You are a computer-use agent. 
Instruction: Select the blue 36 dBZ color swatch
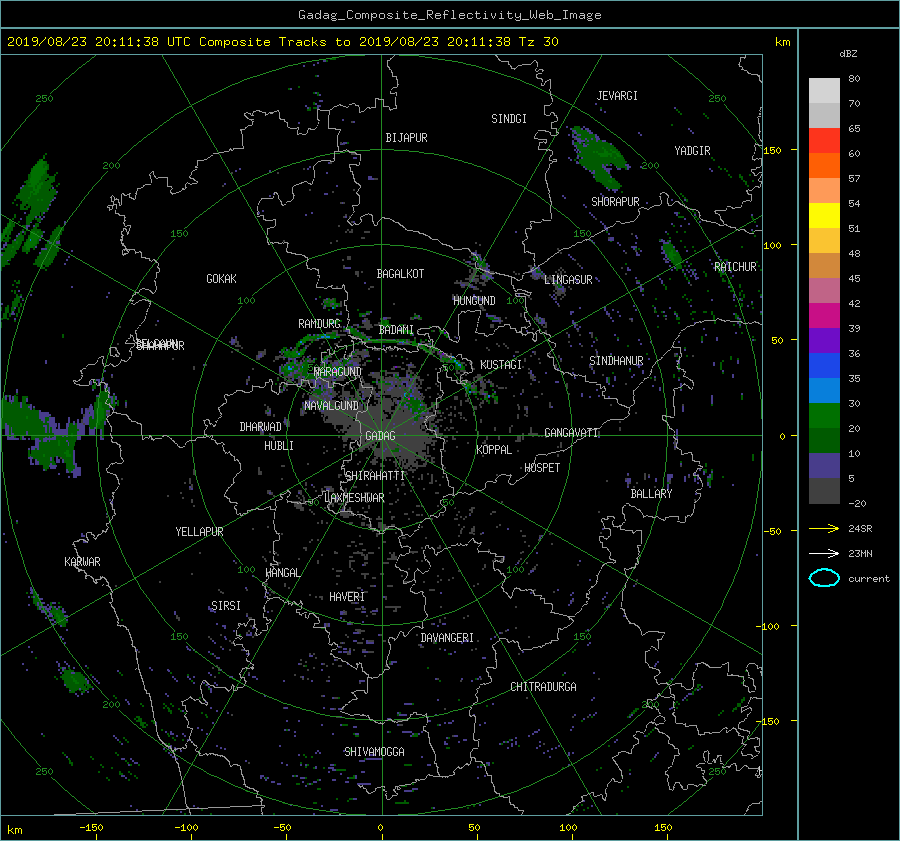824,365
